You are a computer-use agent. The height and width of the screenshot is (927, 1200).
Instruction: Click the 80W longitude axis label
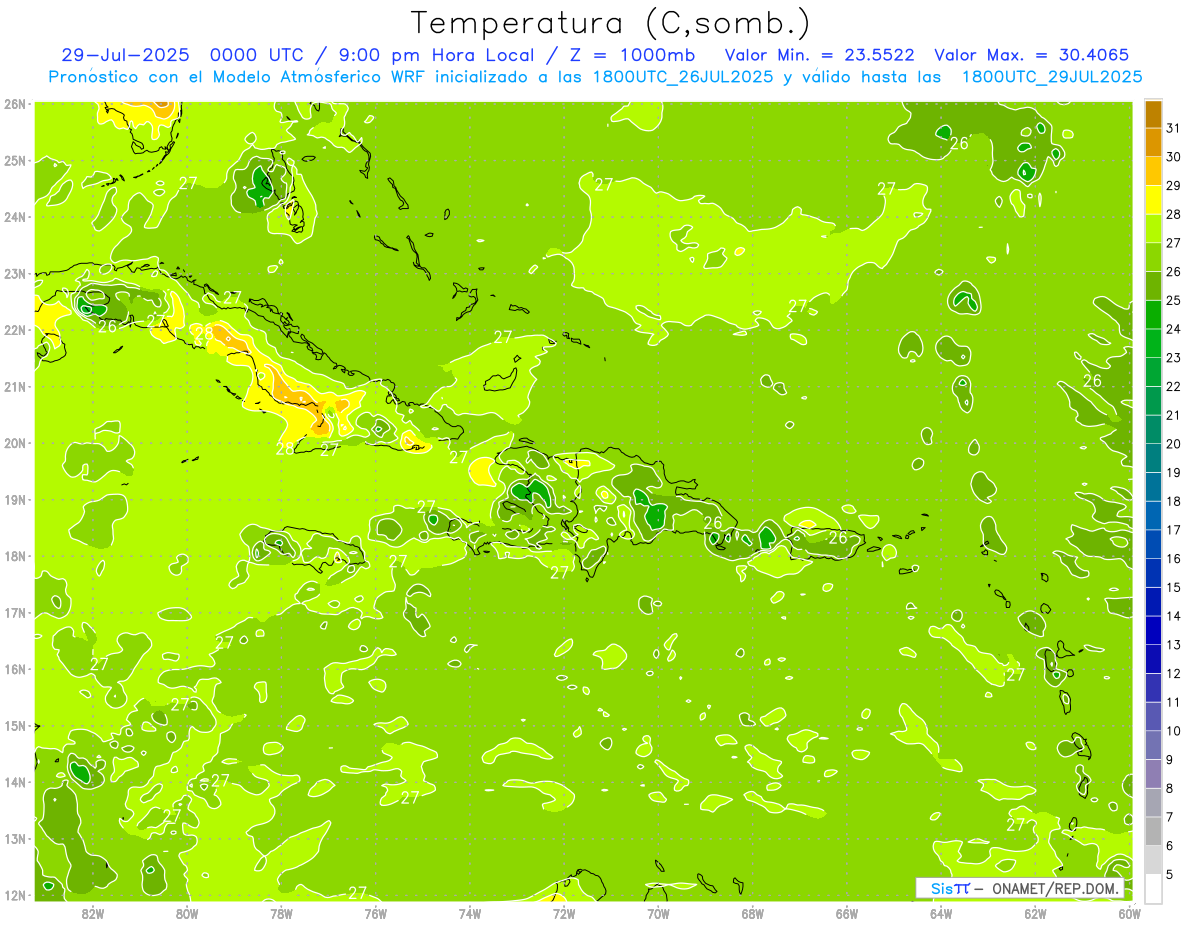pos(187,913)
